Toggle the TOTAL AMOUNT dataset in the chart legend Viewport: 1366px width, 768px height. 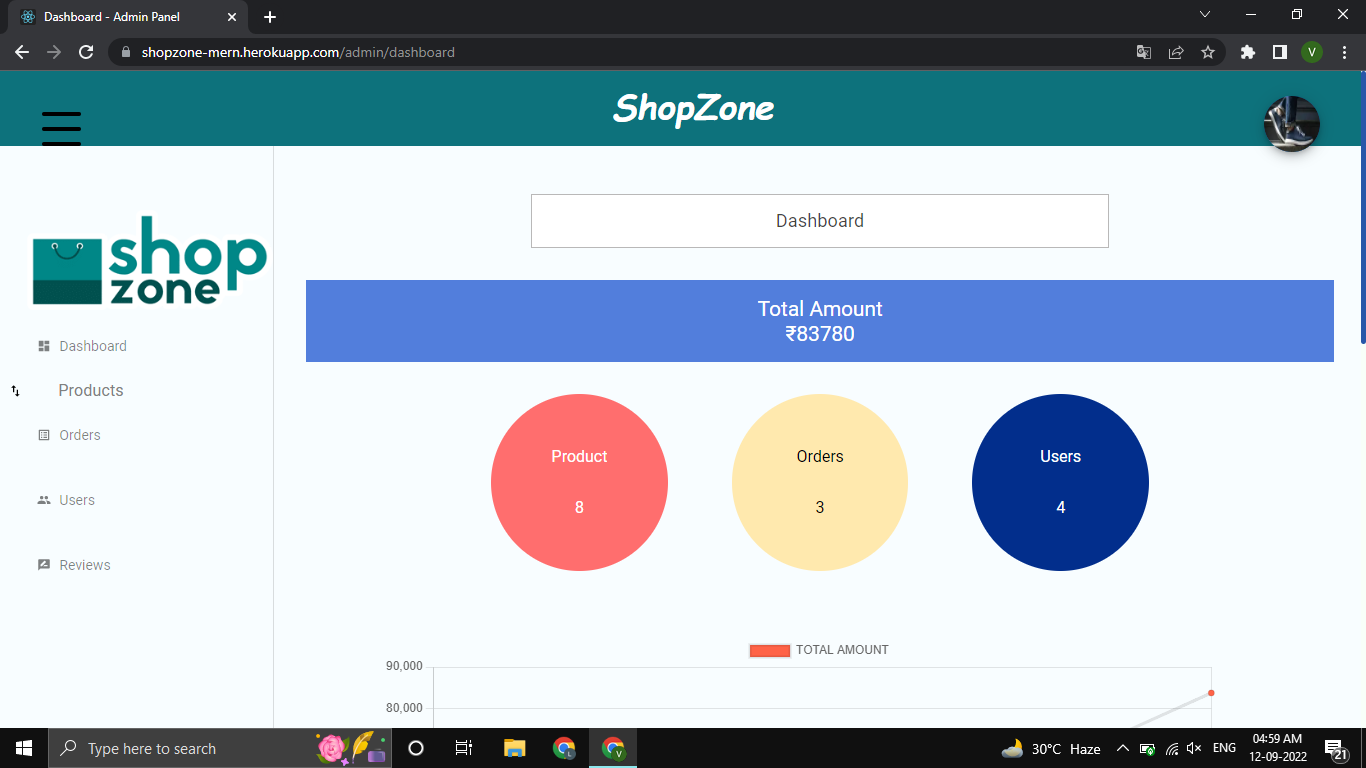[x=841, y=649]
